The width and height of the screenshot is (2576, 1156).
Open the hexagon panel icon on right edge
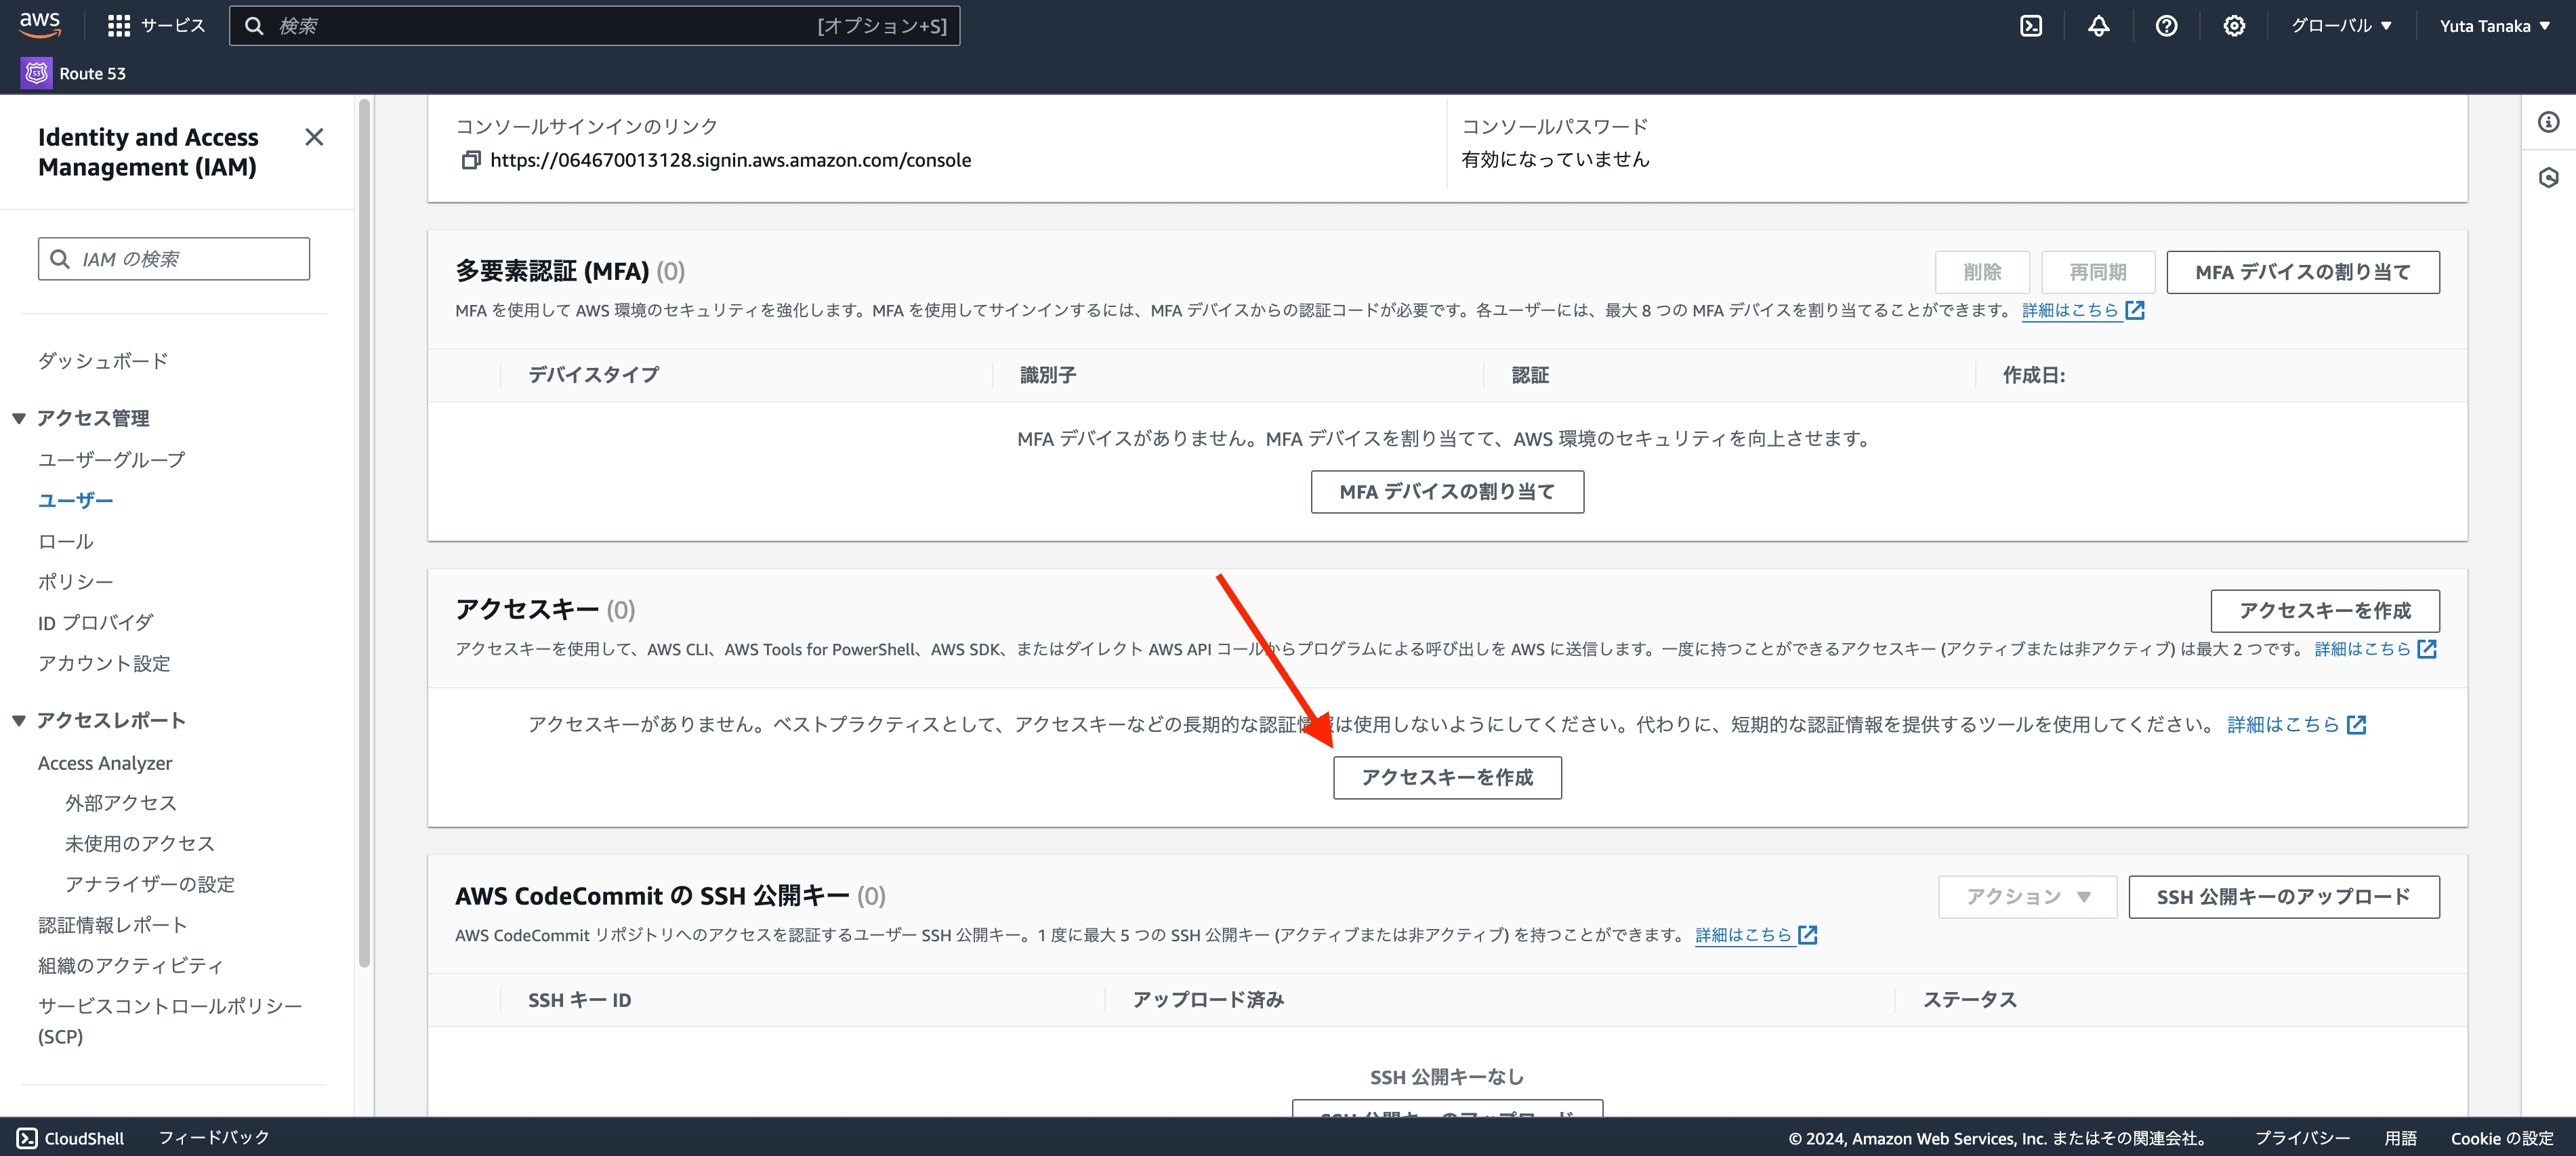pyautogui.click(x=2548, y=178)
